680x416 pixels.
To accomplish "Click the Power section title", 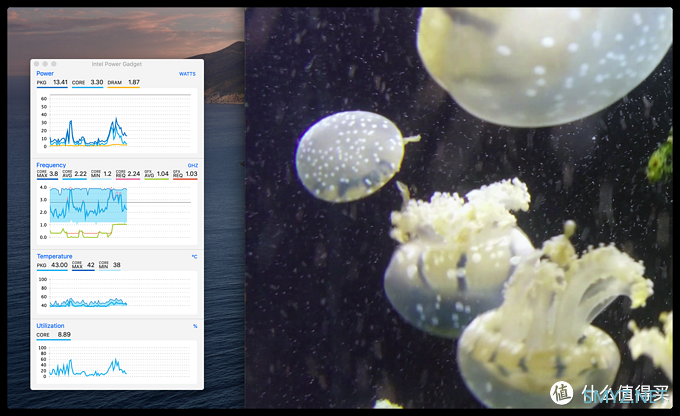I will click(x=45, y=73).
